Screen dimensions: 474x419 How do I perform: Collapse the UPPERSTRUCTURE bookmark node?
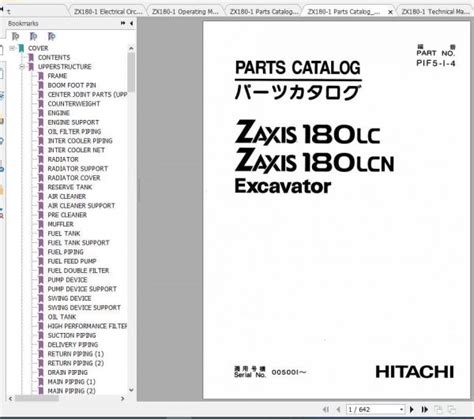coord(22,67)
